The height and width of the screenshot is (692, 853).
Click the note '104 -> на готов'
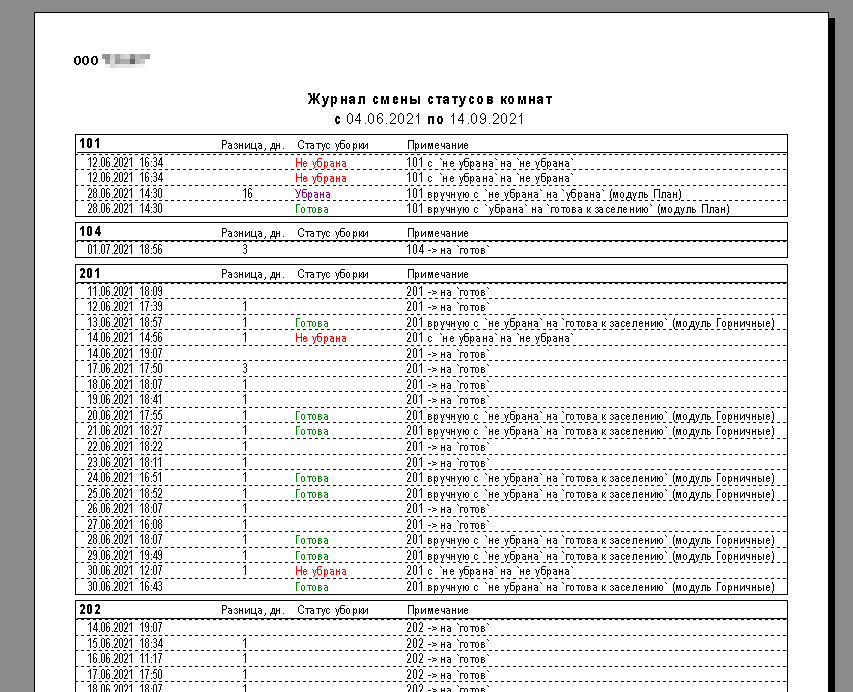[x=448, y=250]
